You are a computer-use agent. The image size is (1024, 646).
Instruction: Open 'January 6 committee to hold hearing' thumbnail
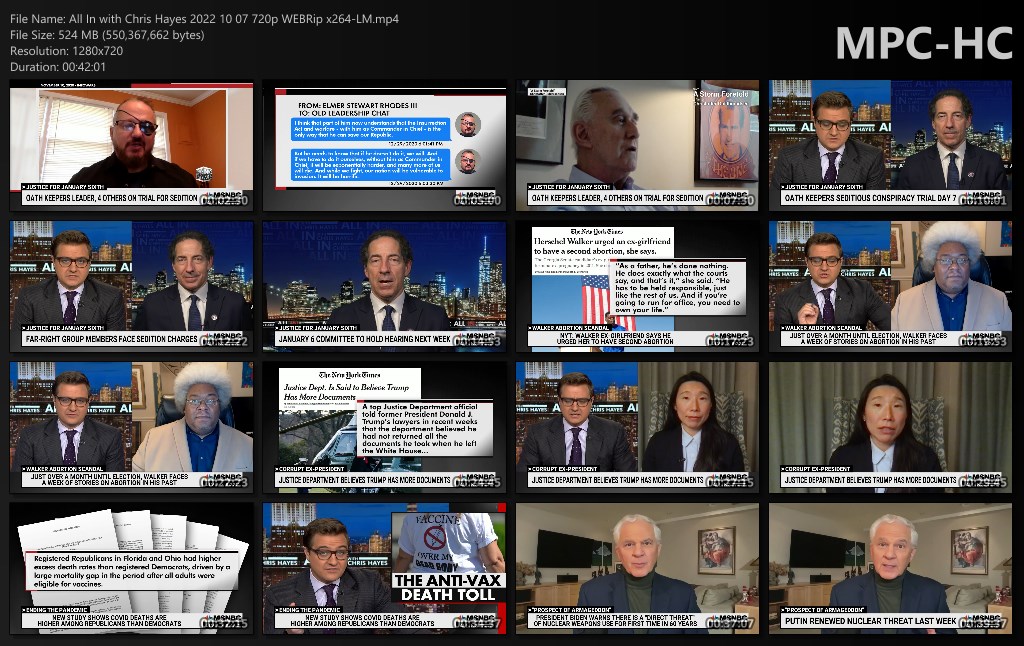(384, 286)
